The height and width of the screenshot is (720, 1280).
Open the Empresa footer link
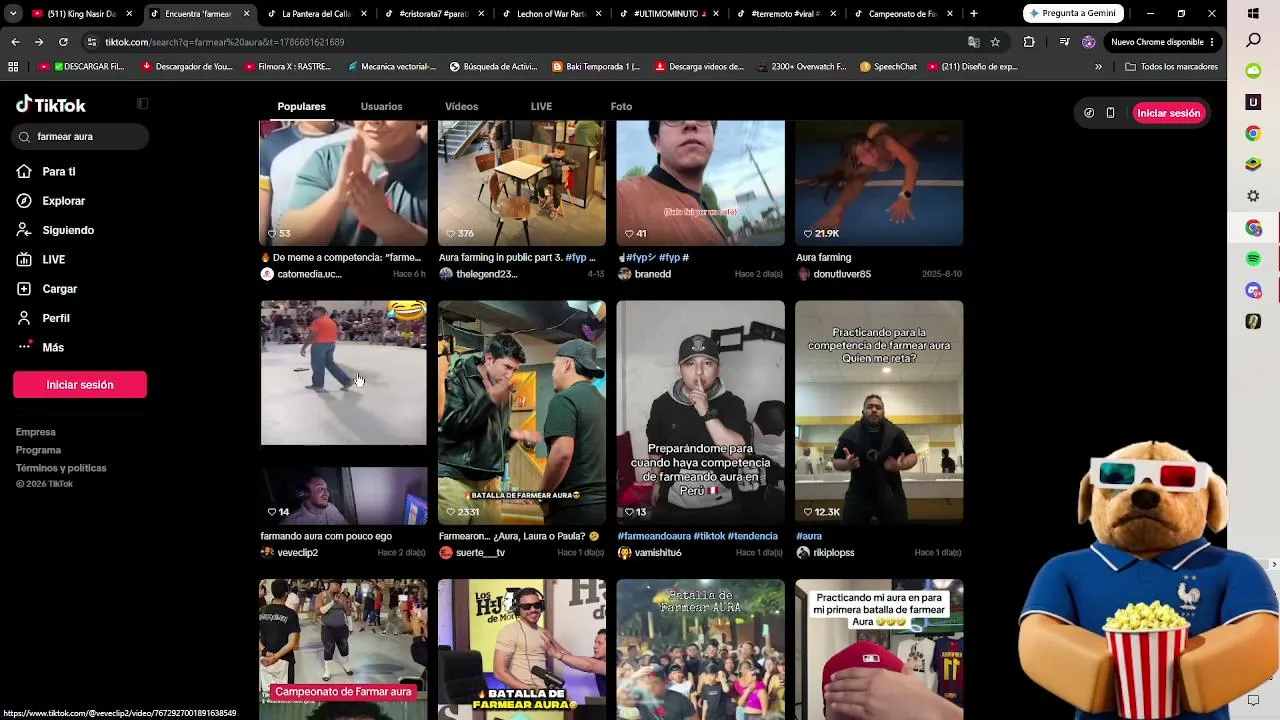tap(36, 432)
